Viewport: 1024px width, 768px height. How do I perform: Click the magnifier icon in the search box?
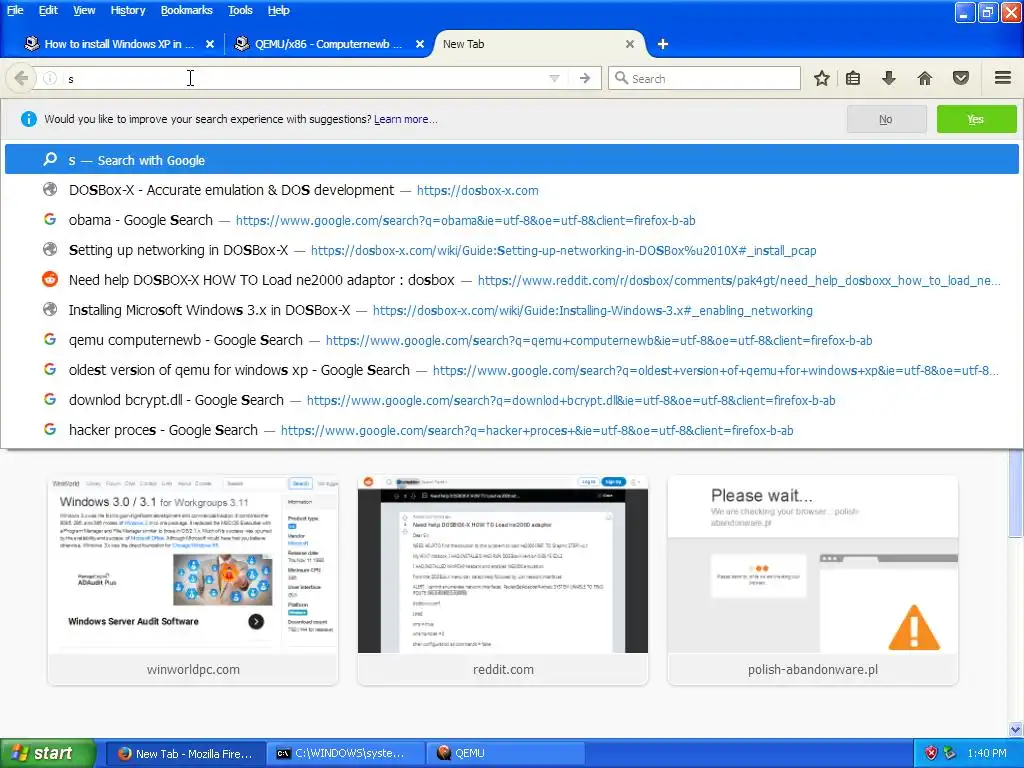pyautogui.click(x=621, y=78)
